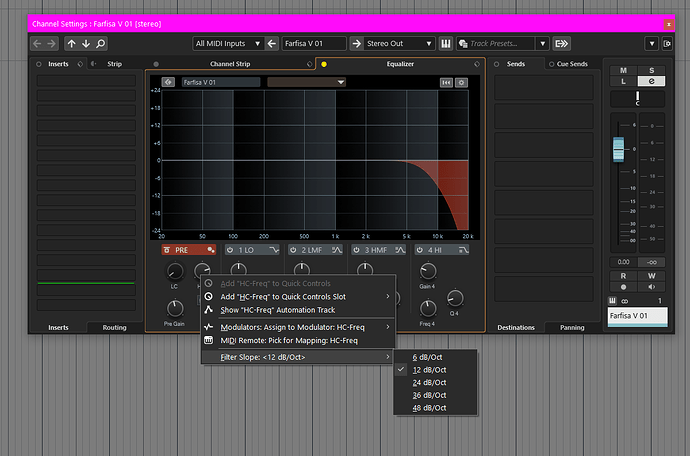Click the L listen button
The width and height of the screenshot is (690, 456).
click(623, 81)
